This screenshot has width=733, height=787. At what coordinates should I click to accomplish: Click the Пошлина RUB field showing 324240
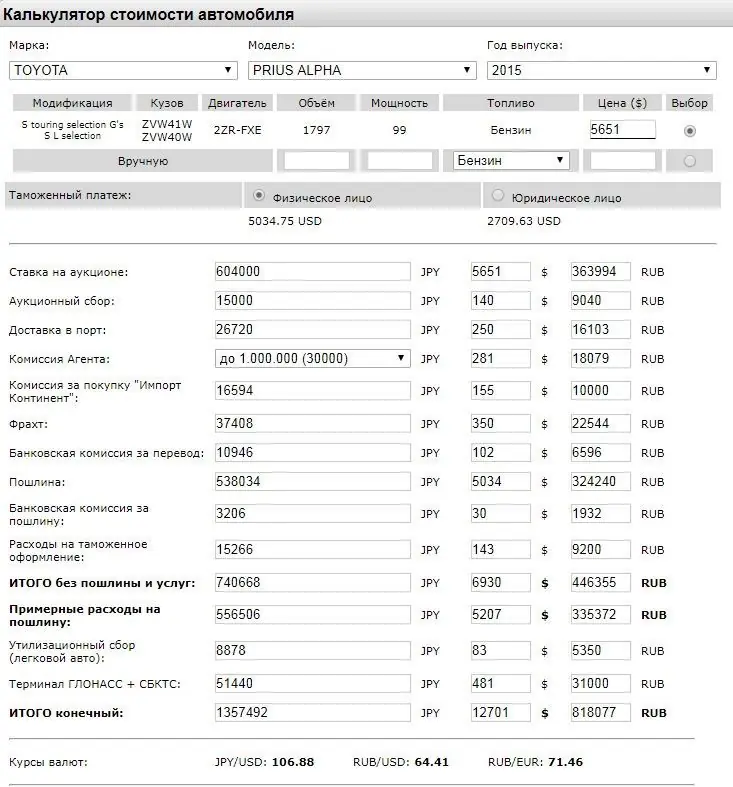pos(600,482)
